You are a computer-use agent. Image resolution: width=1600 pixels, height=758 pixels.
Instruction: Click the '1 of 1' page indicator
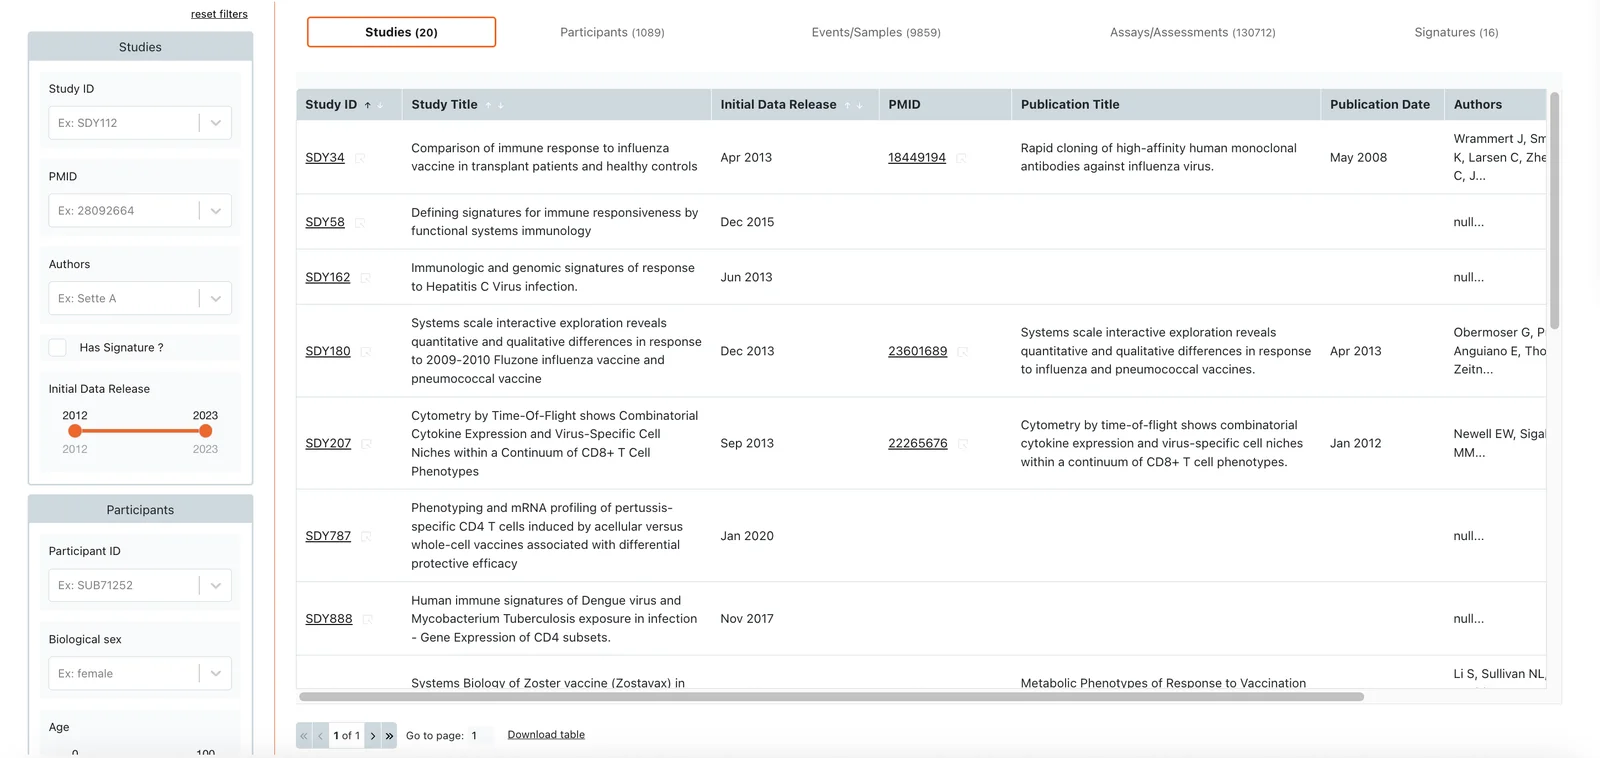[x=347, y=736]
